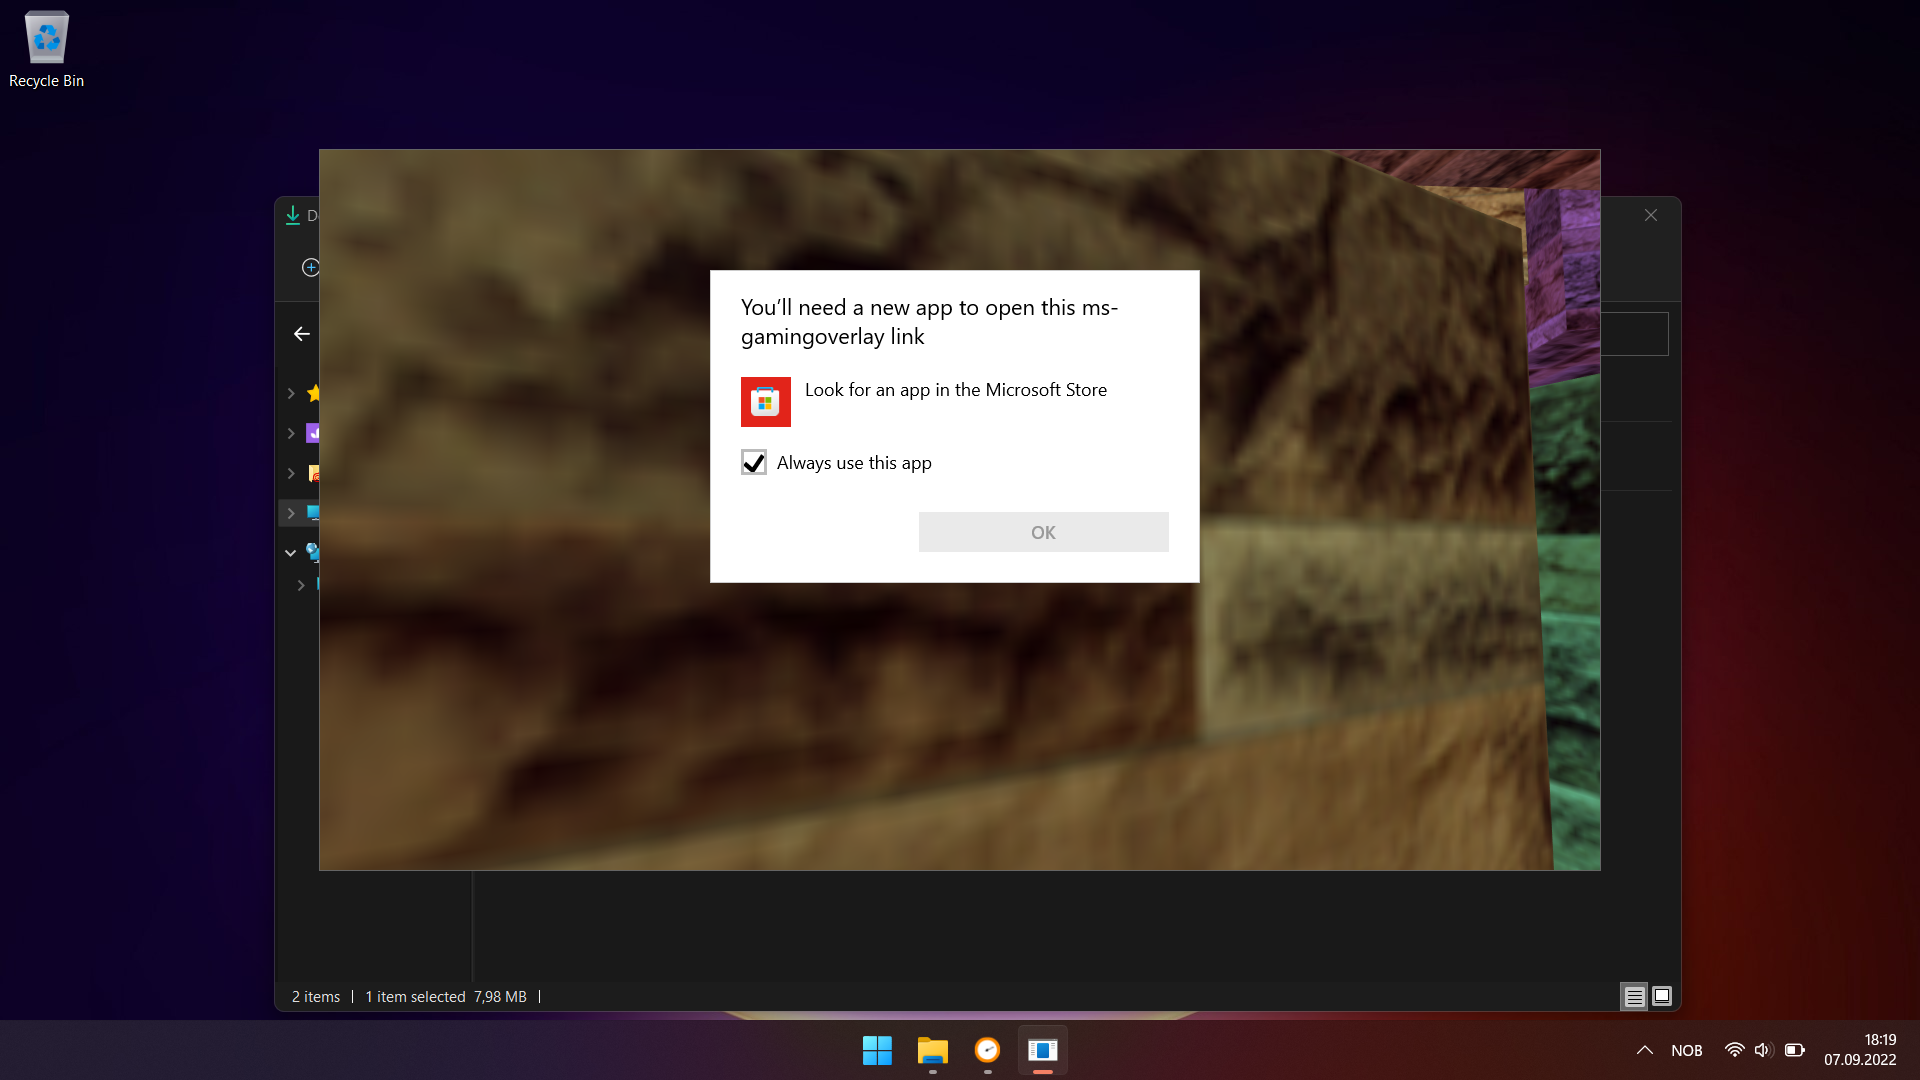Select the Network globe icon

[313, 552]
